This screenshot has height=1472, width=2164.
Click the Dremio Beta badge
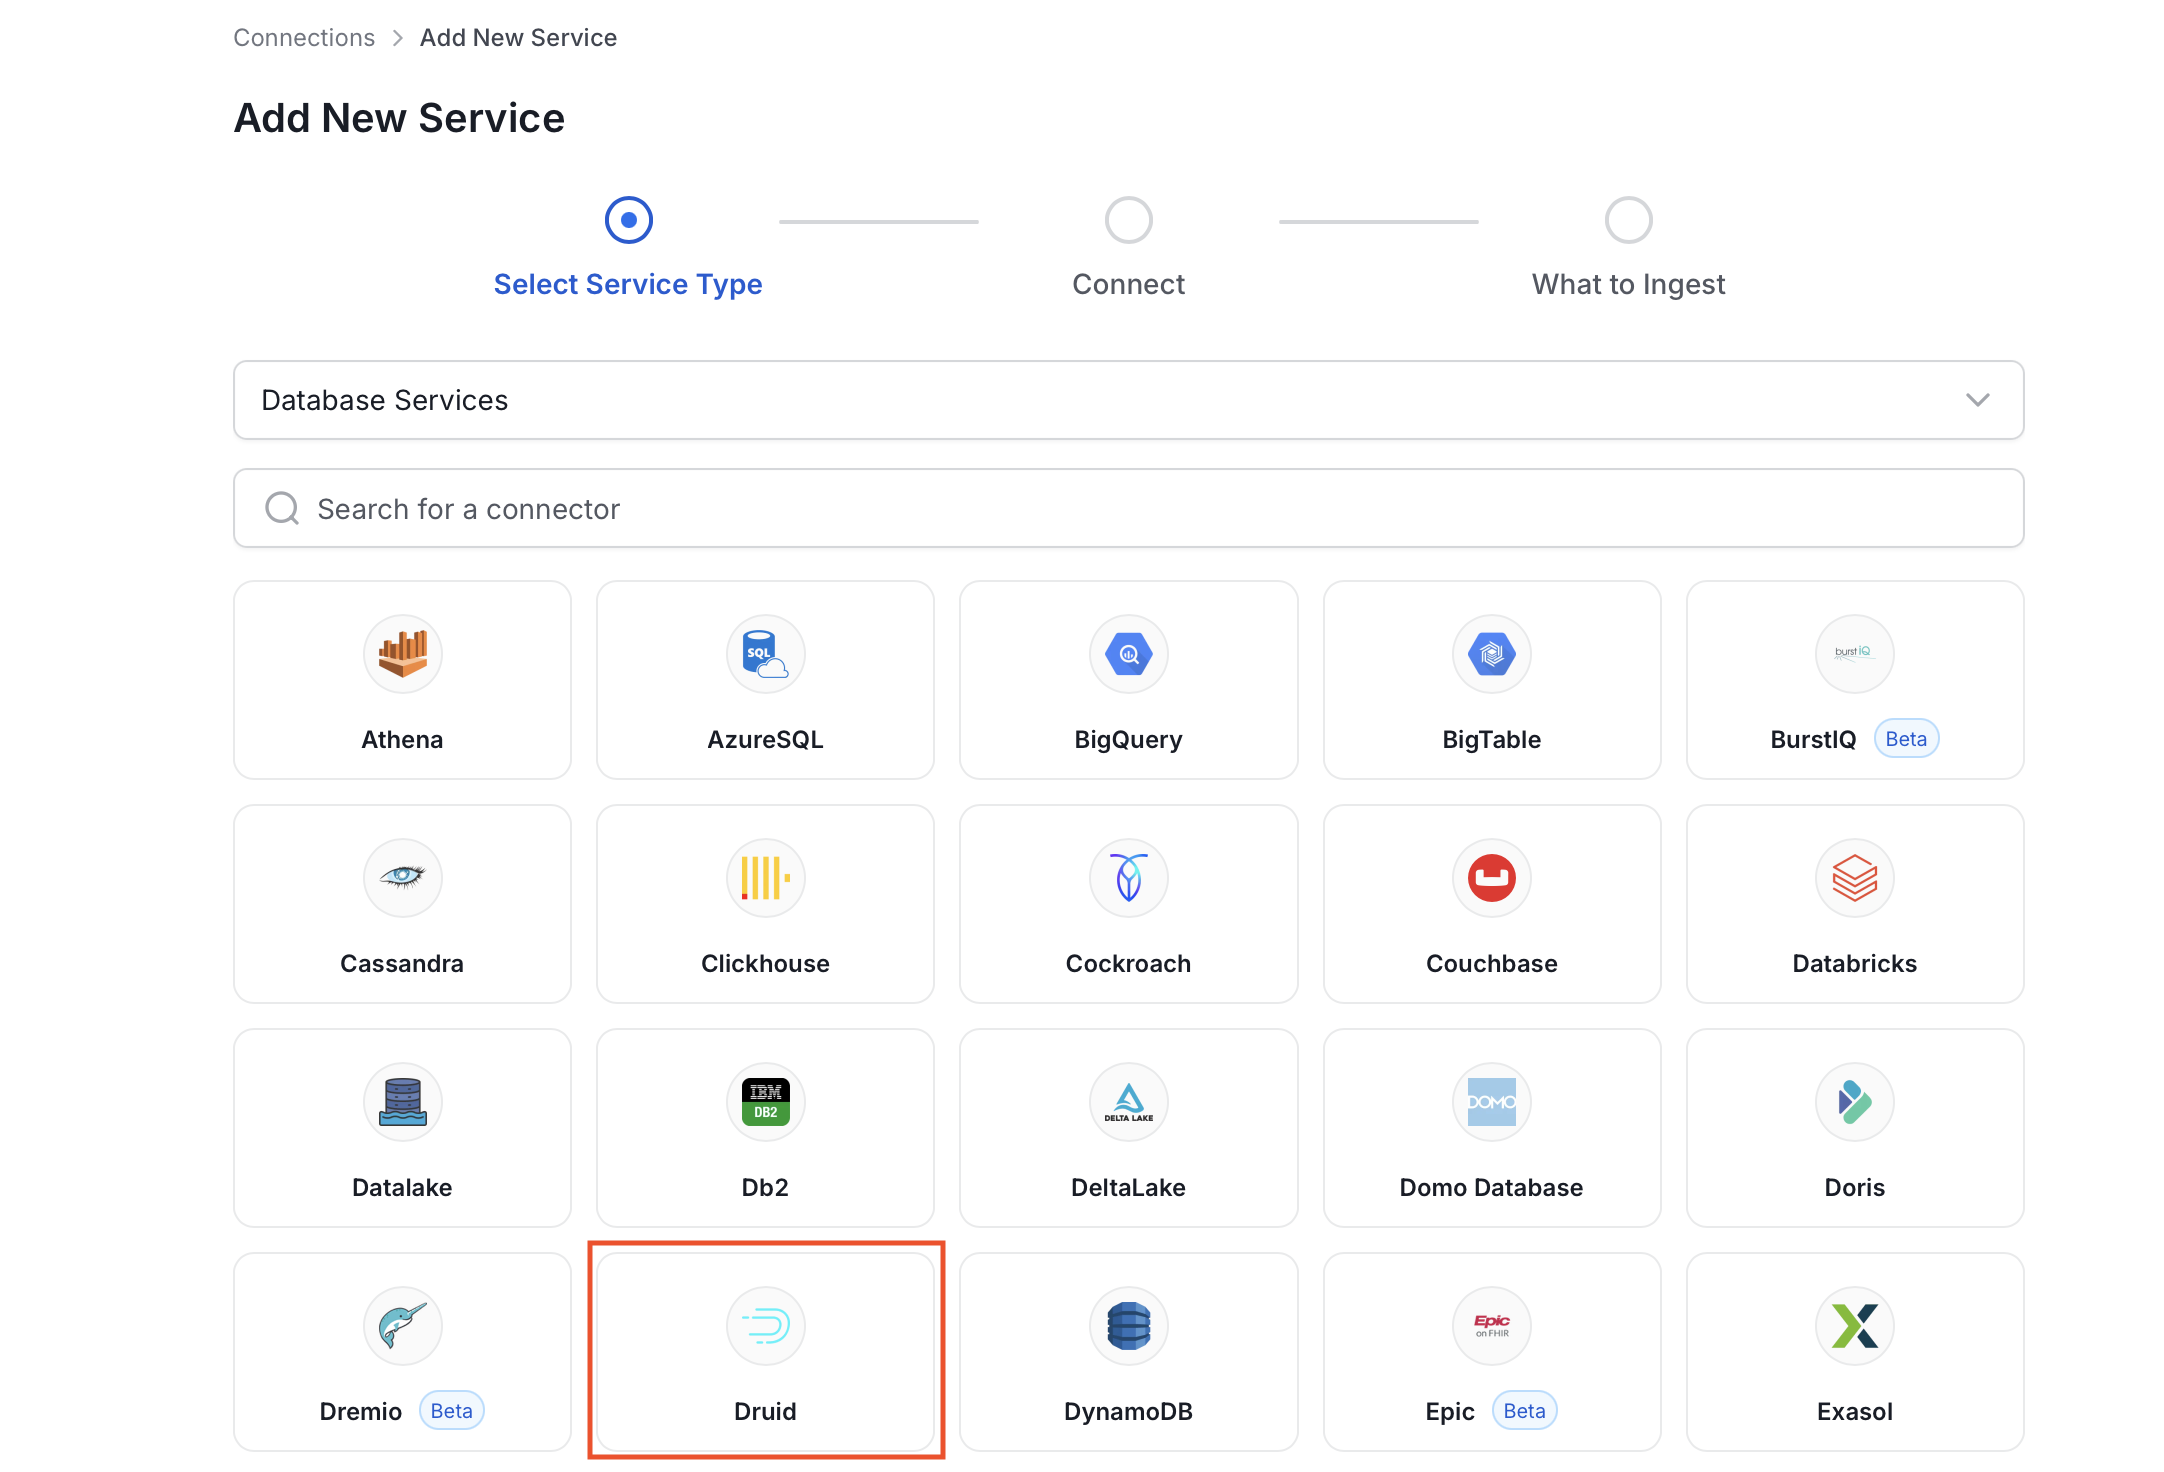tap(452, 1411)
